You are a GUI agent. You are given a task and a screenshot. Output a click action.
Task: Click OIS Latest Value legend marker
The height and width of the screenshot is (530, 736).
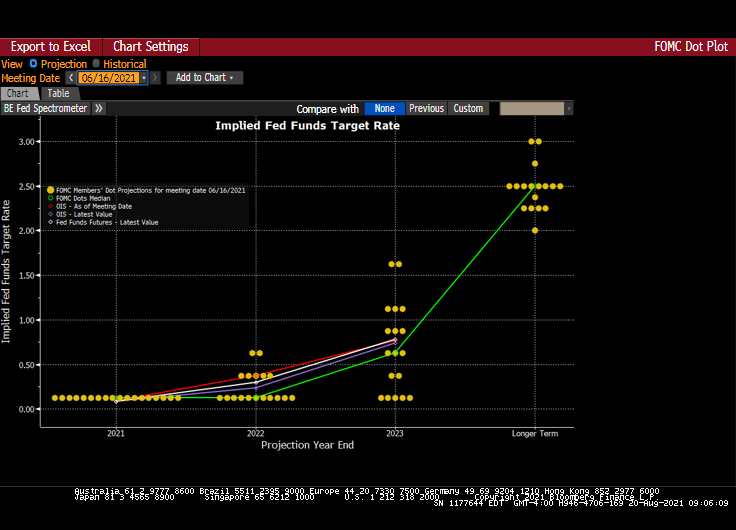[51, 213]
